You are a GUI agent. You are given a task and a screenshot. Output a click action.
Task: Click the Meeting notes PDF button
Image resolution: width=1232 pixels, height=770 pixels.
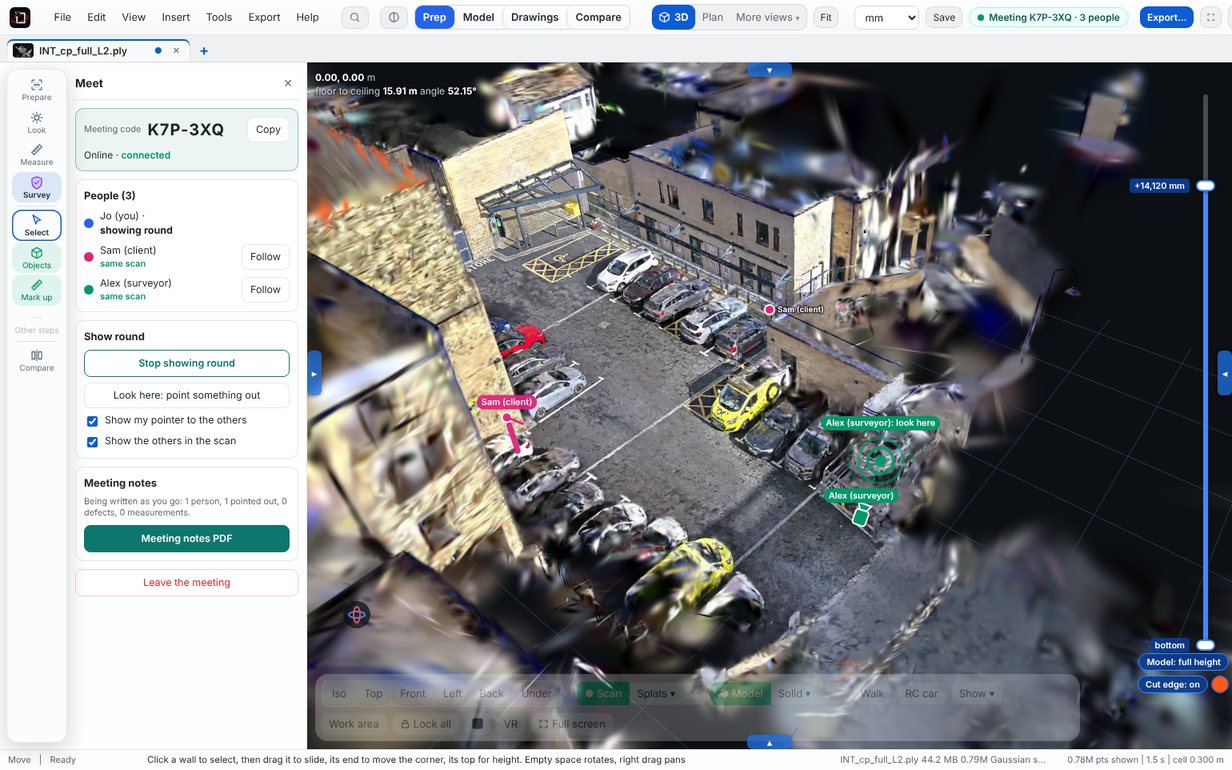pos(187,539)
